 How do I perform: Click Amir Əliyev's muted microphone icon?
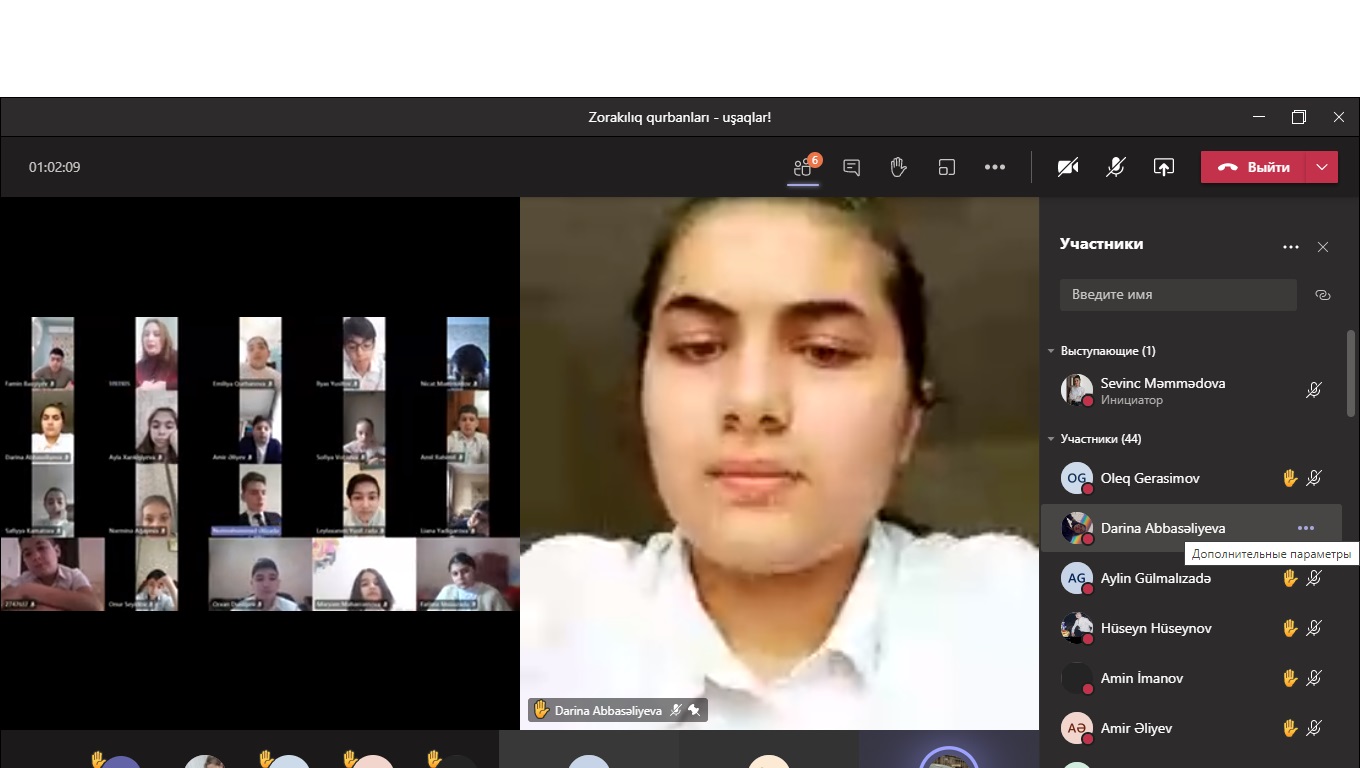click(1314, 728)
